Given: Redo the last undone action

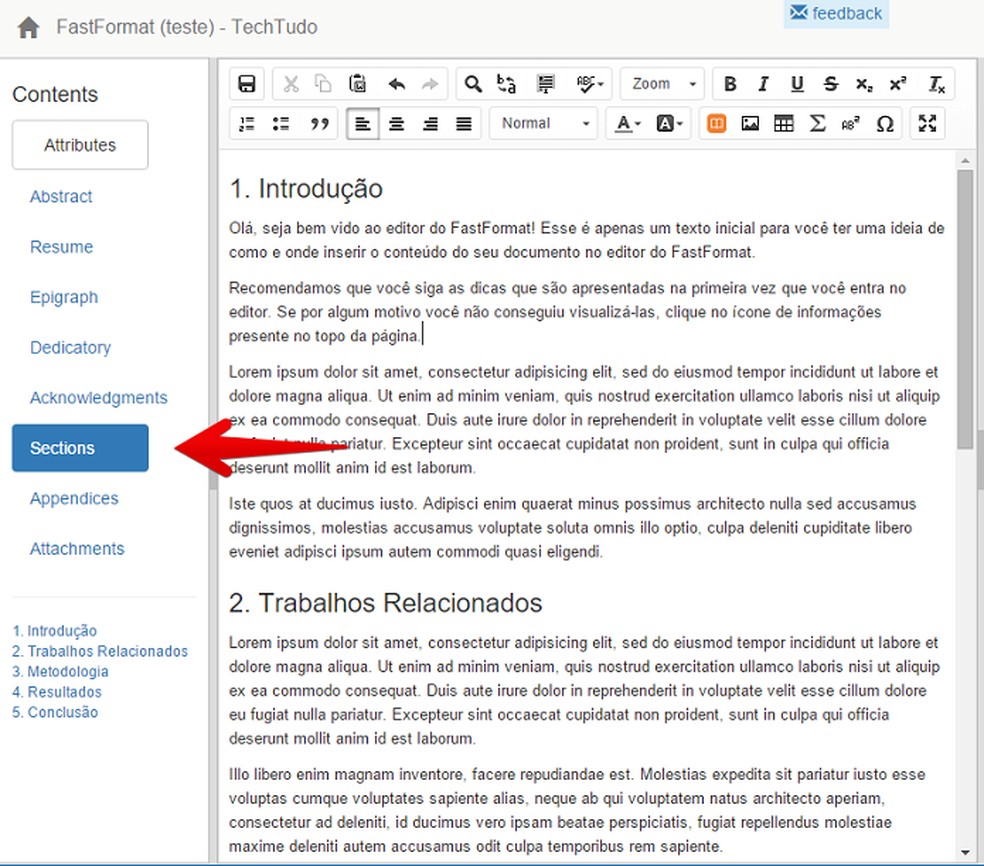Looking at the screenshot, I should tap(430, 84).
